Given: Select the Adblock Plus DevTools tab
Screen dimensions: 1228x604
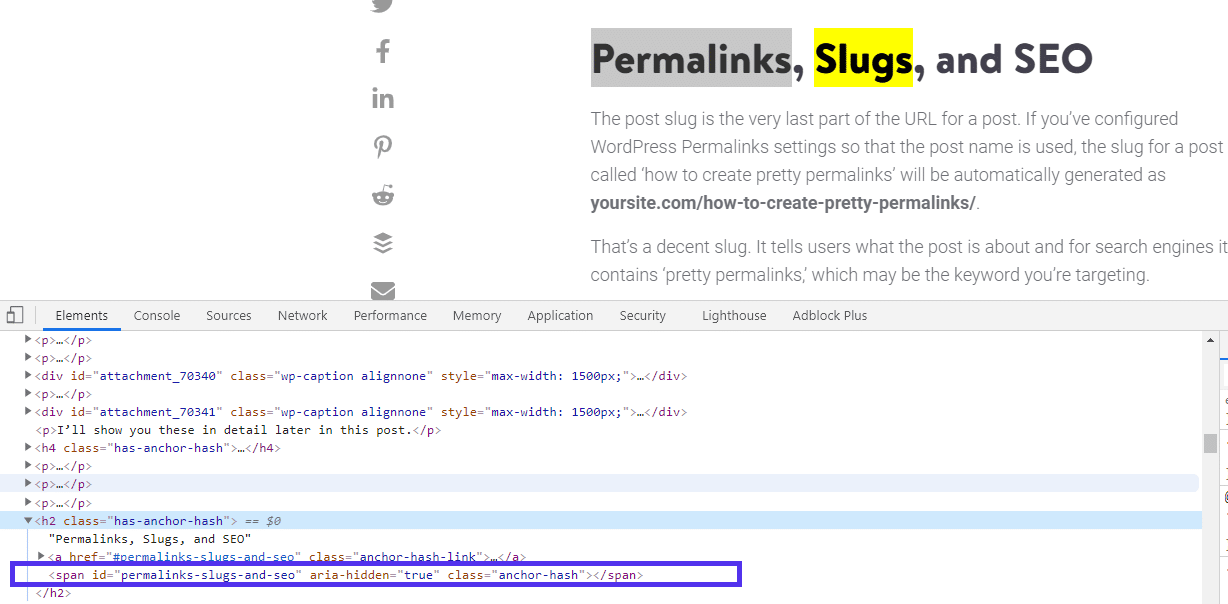Looking at the screenshot, I should tap(829, 315).
